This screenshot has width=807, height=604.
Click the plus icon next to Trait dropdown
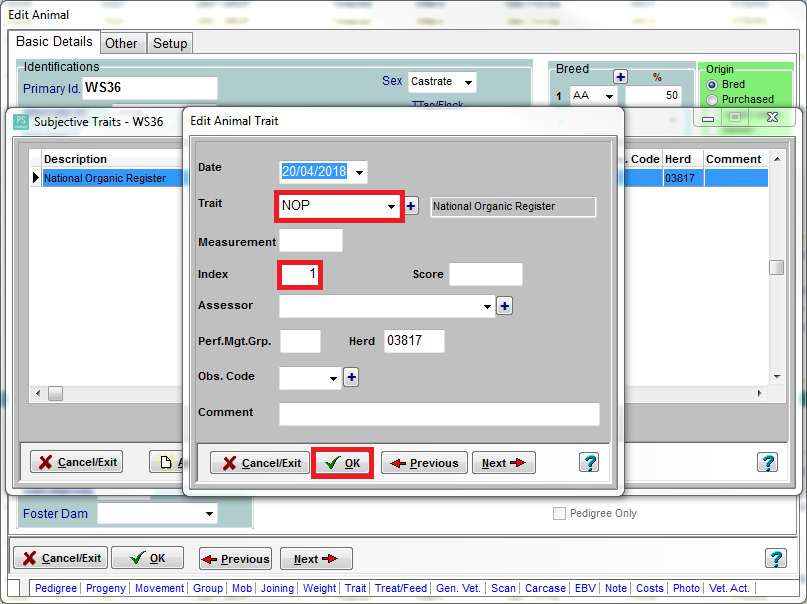coord(411,206)
